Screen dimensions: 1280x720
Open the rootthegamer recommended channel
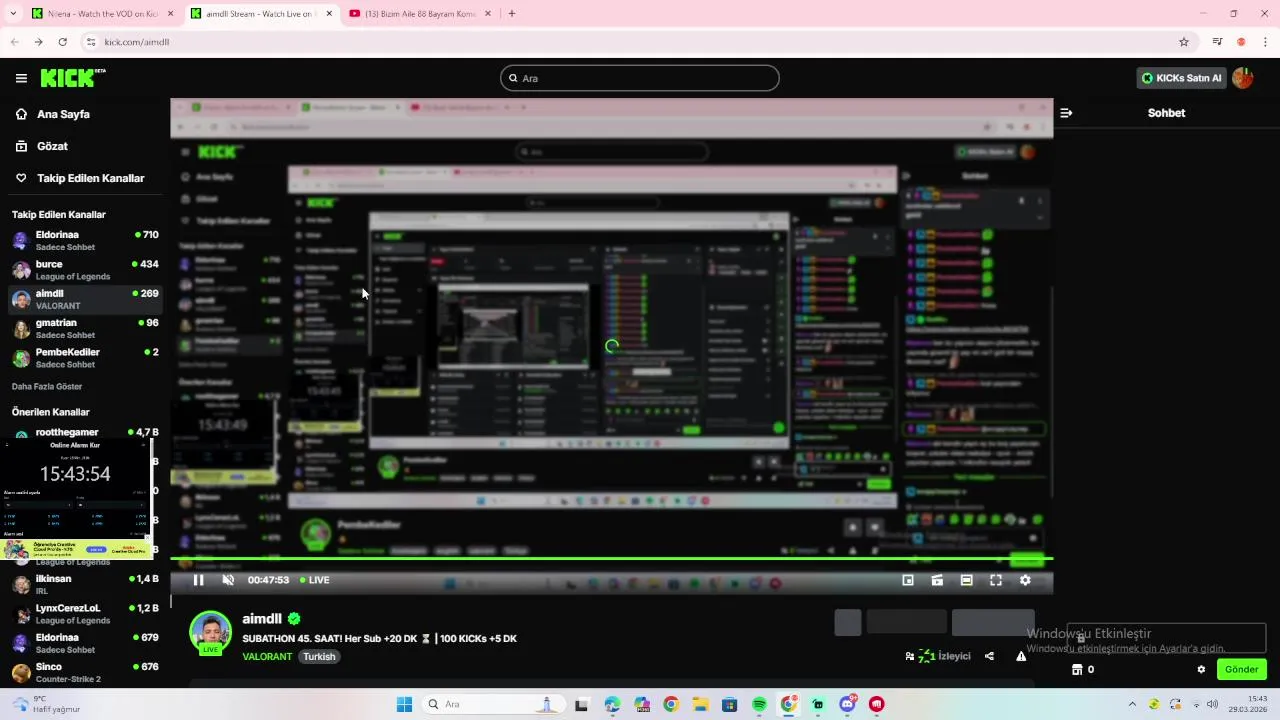85,435
